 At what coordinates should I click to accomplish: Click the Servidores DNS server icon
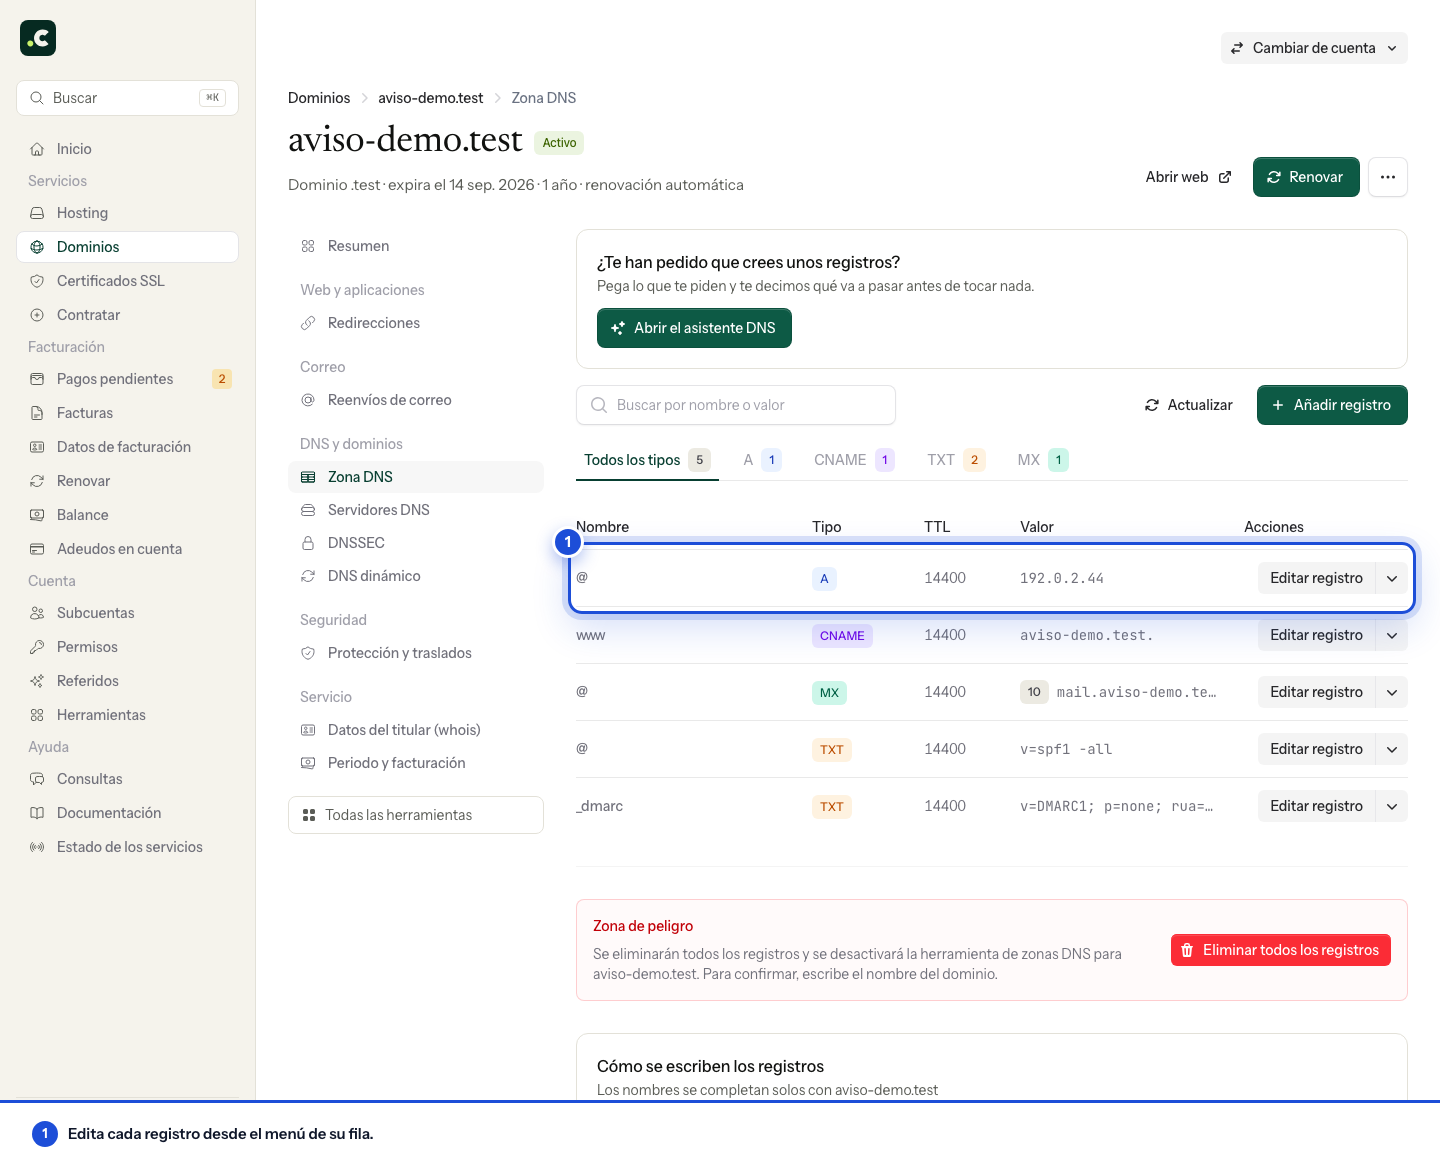pos(308,510)
